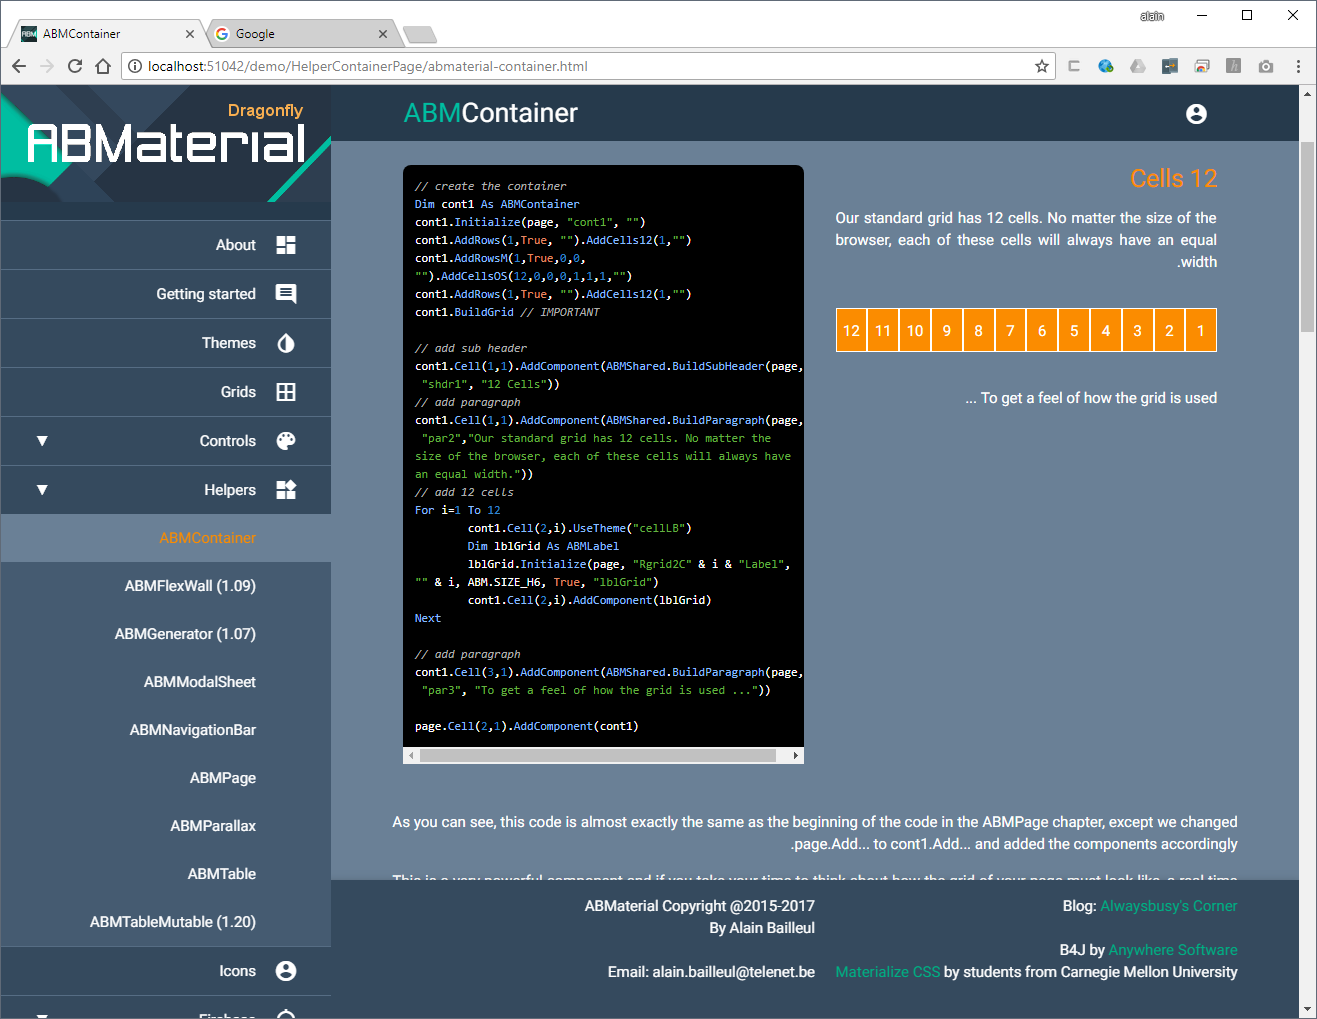Image resolution: width=1317 pixels, height=1019 pixels.
Task: Open the user account icon in page header
Action: [x=1196, y=114]
